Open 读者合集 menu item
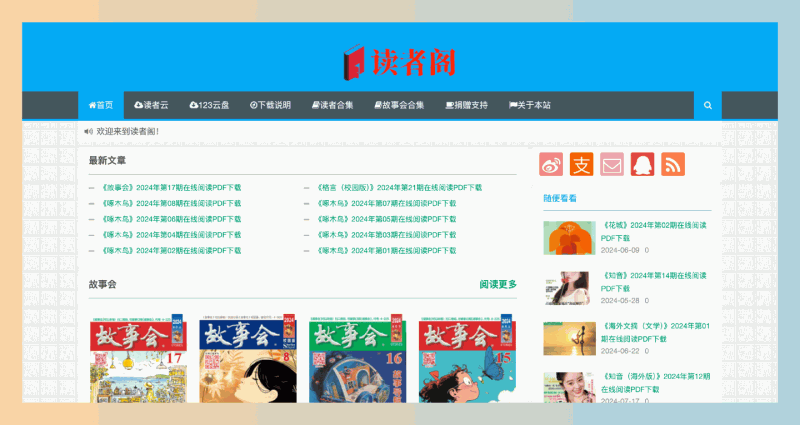The image size is (800, 425). coord(333,105)
